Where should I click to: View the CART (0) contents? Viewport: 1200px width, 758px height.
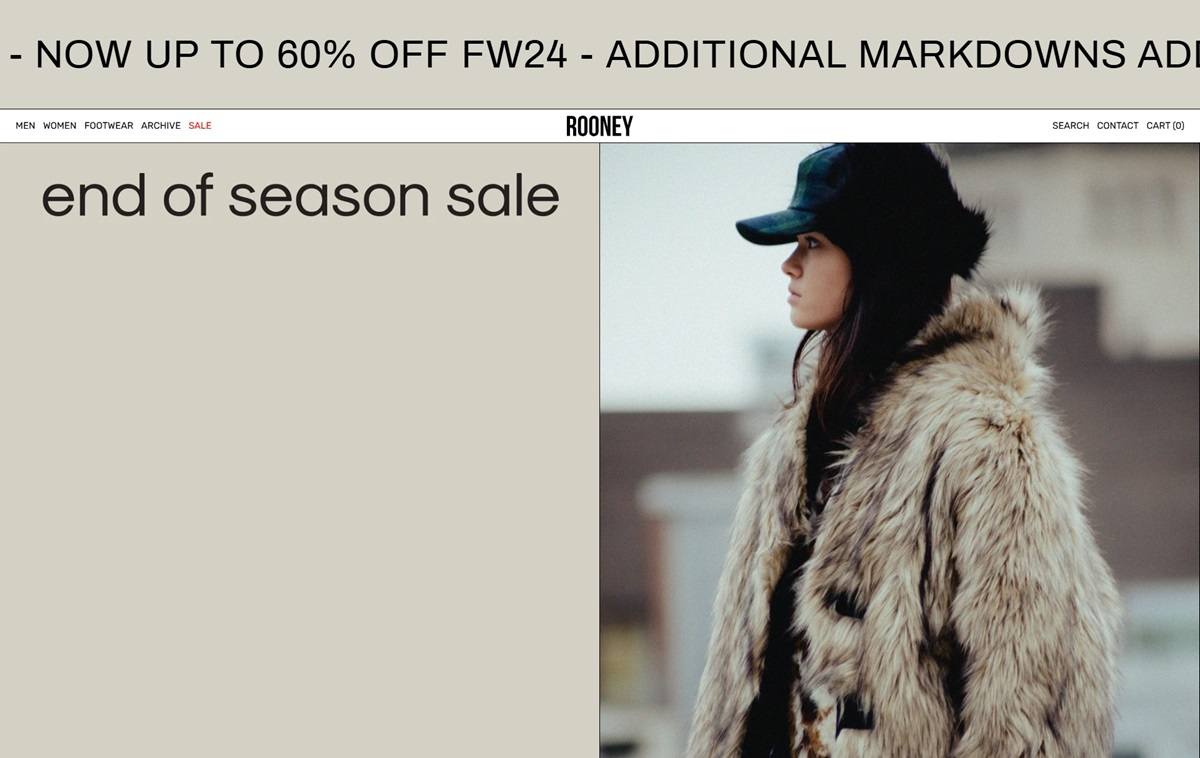(x=1165, y=126)
